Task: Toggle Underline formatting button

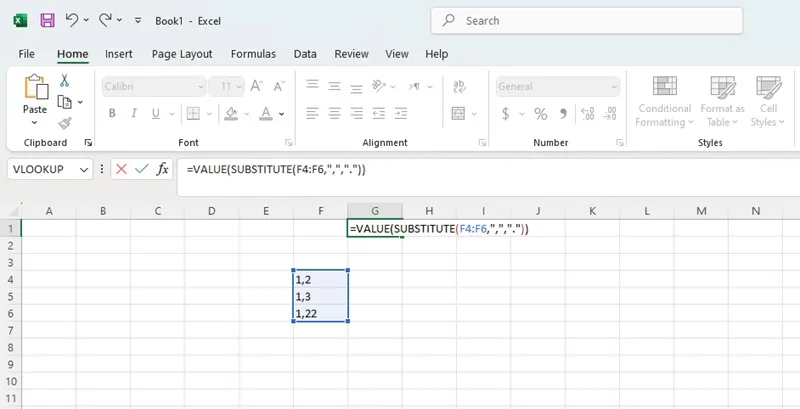Action: pos(156,113)
